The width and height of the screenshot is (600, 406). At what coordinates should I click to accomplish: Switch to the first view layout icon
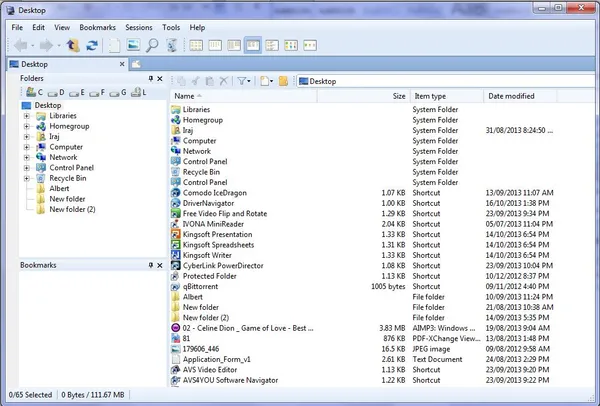tap(196, 46)
